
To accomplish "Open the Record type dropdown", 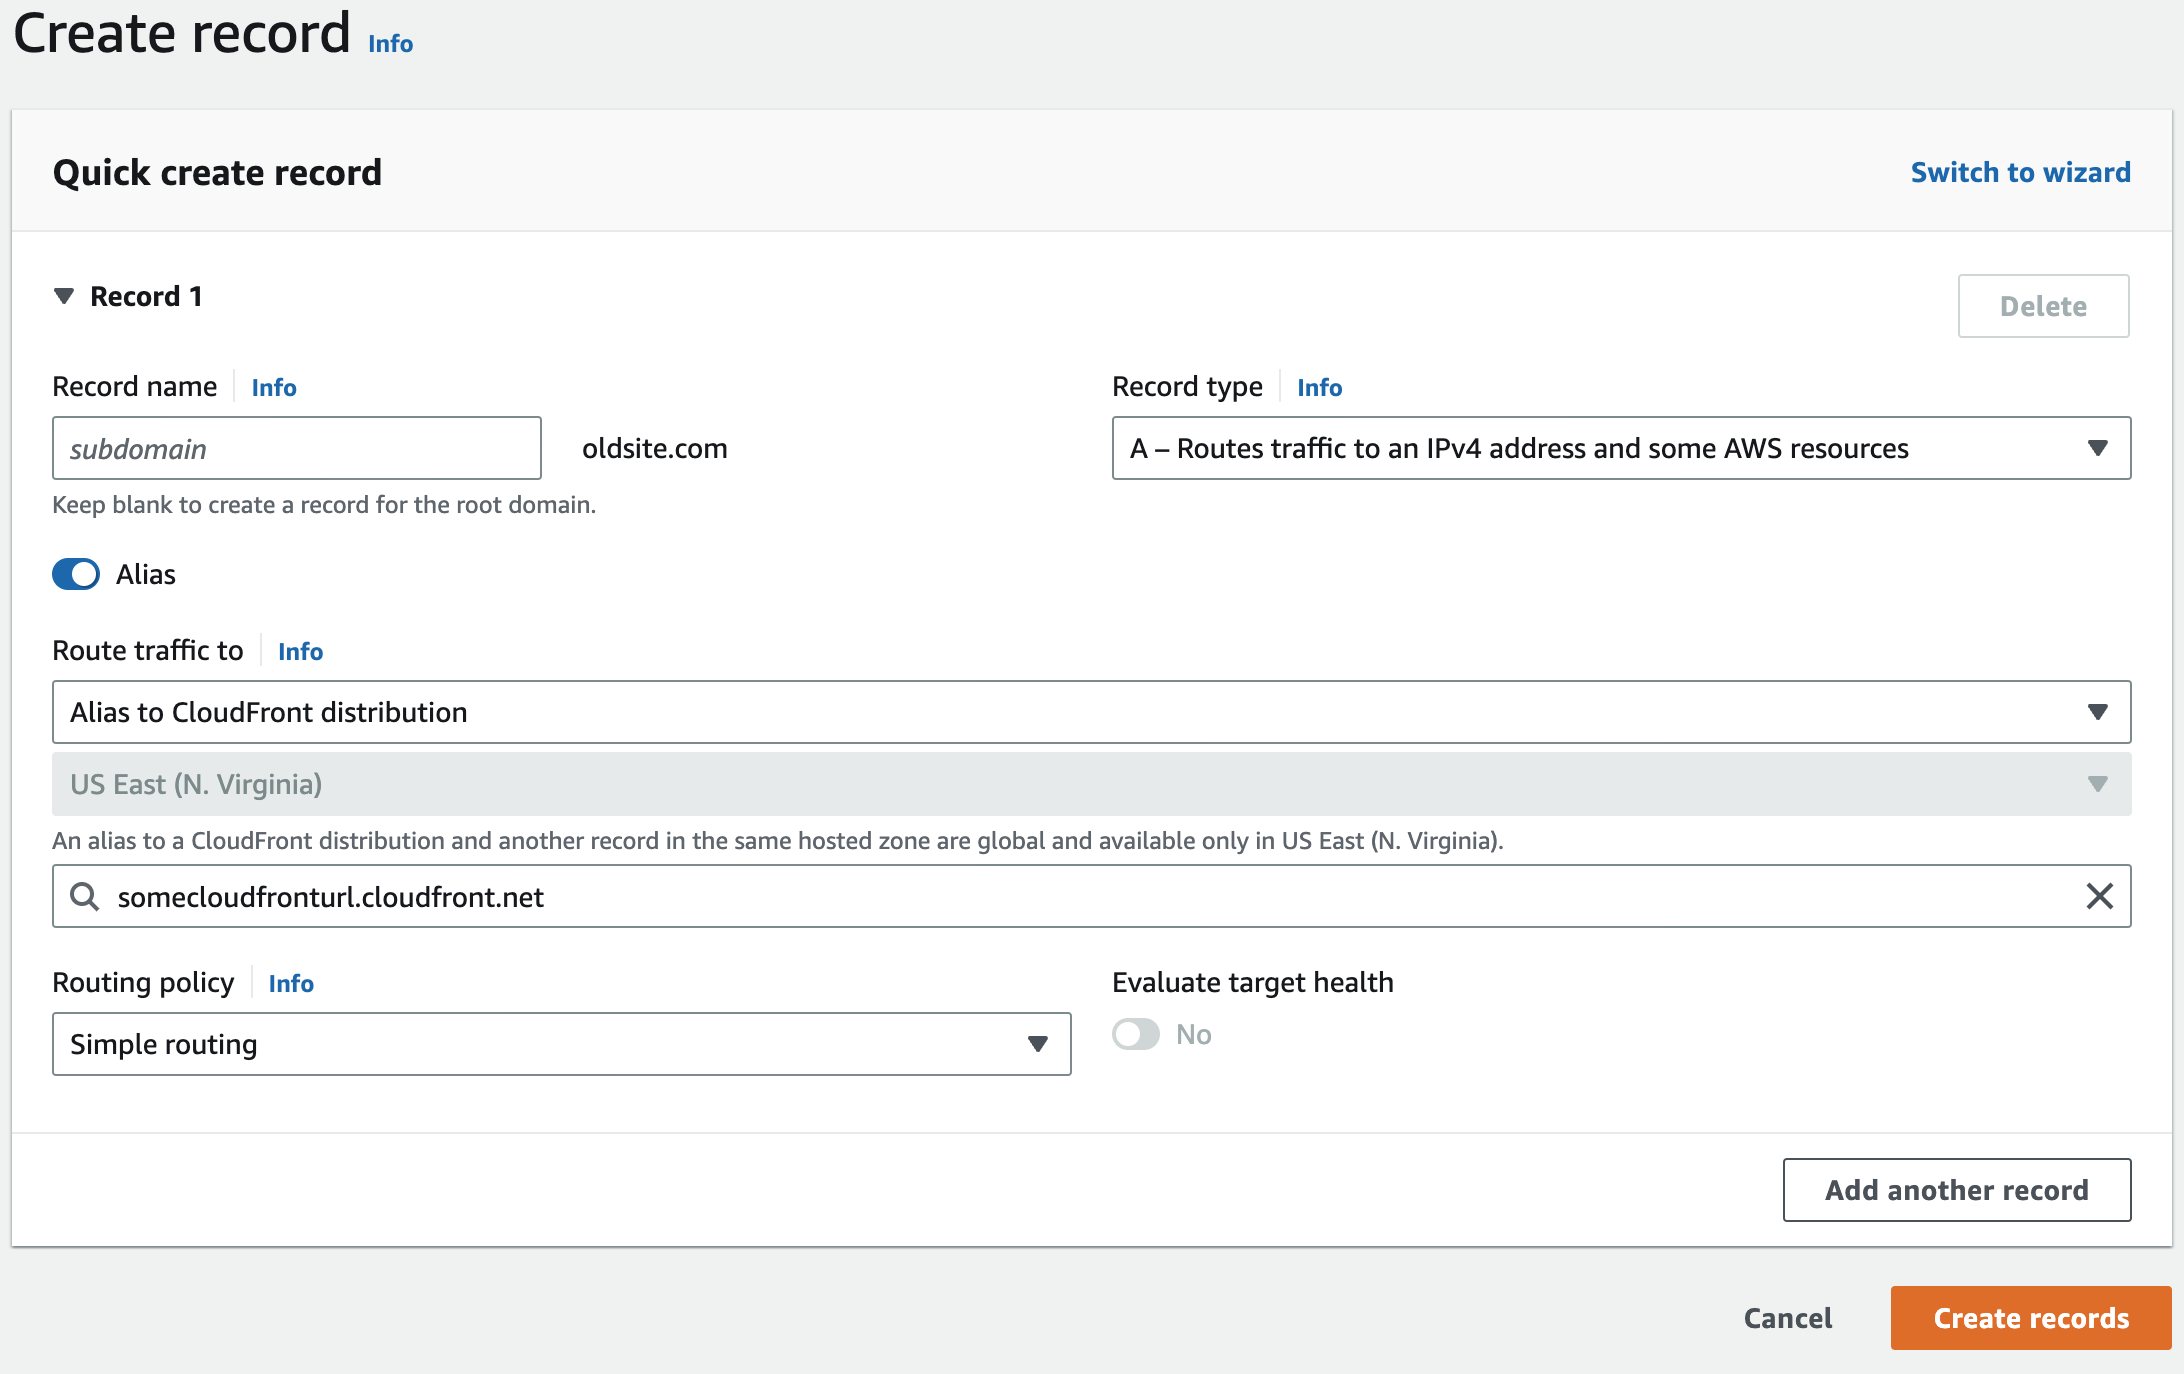I will click(x=1621, y=448).
